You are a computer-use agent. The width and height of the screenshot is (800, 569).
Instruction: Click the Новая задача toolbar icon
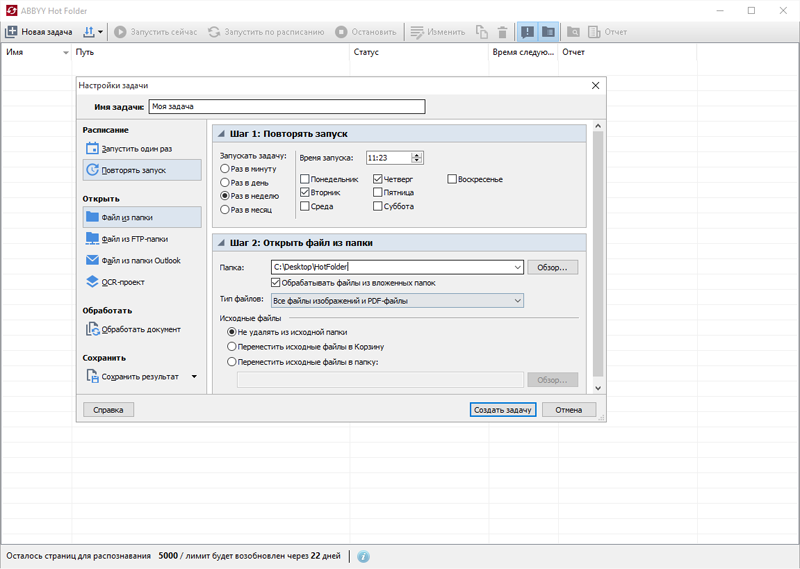coord(11,32)
